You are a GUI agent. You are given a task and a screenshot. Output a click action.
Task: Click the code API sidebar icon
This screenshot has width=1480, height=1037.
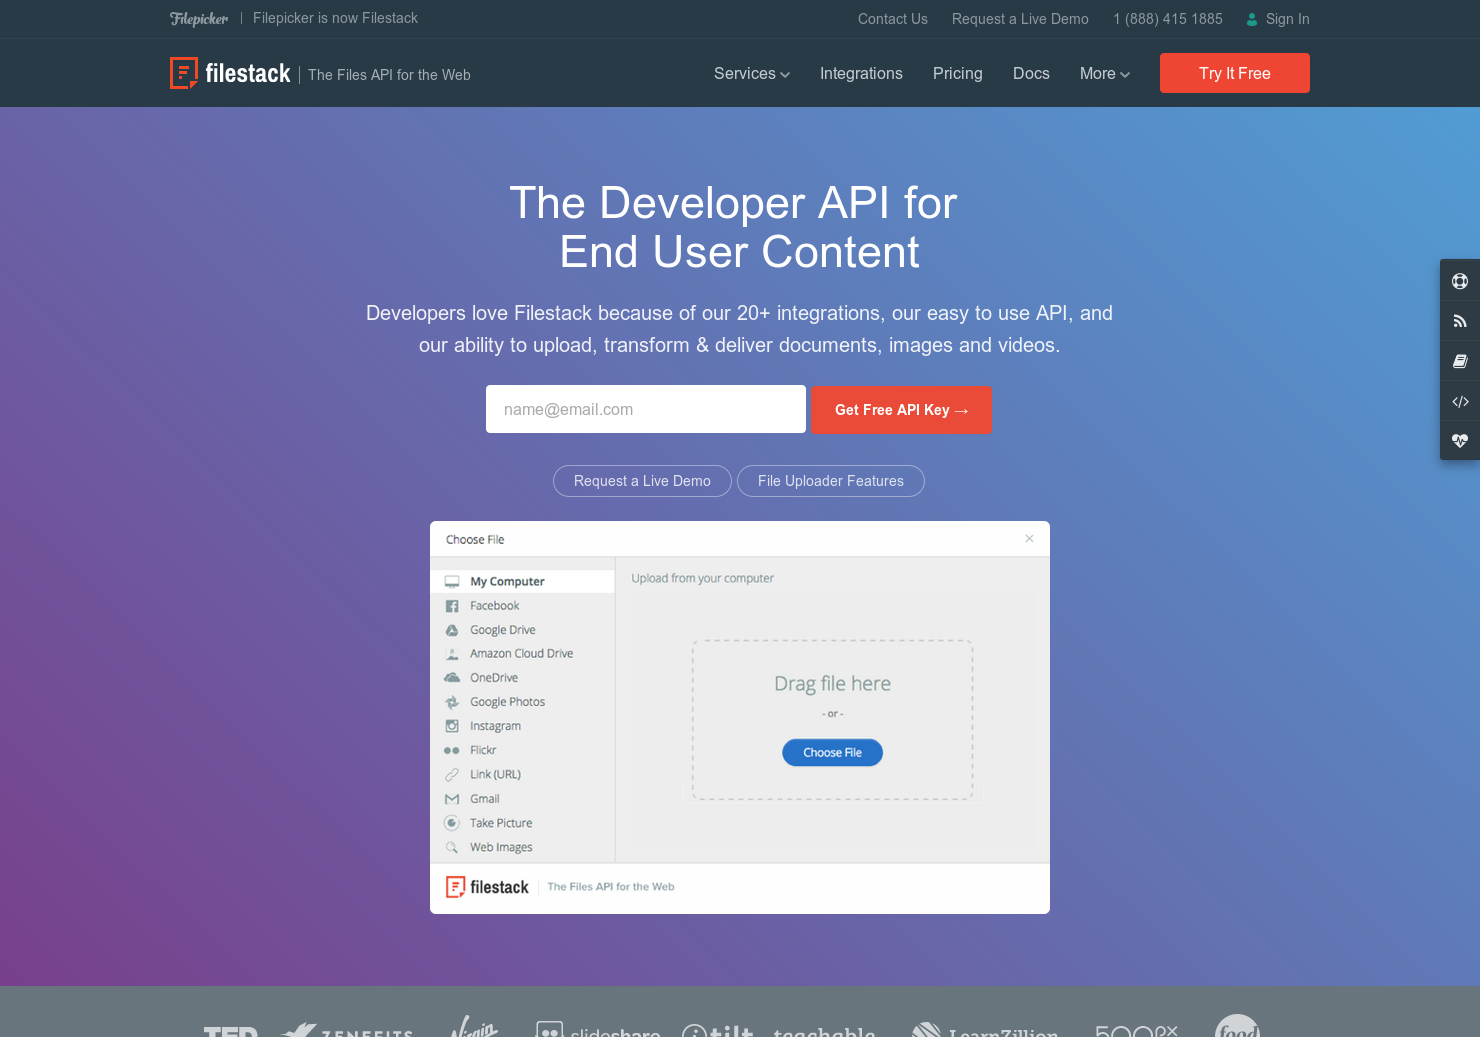1460,401
